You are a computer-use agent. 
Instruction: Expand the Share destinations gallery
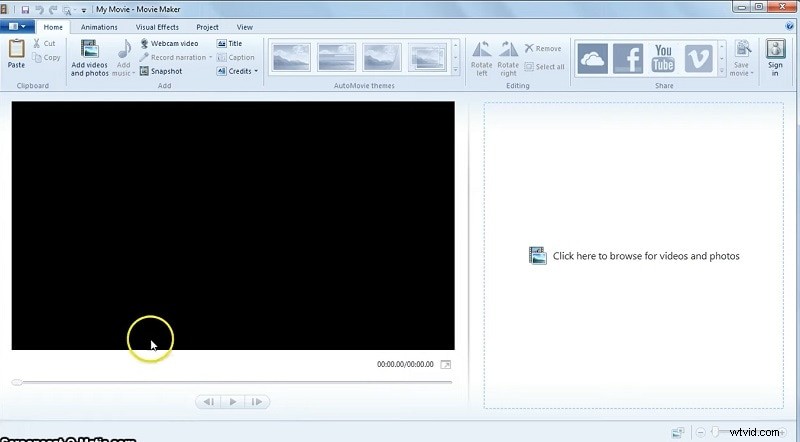722,71
